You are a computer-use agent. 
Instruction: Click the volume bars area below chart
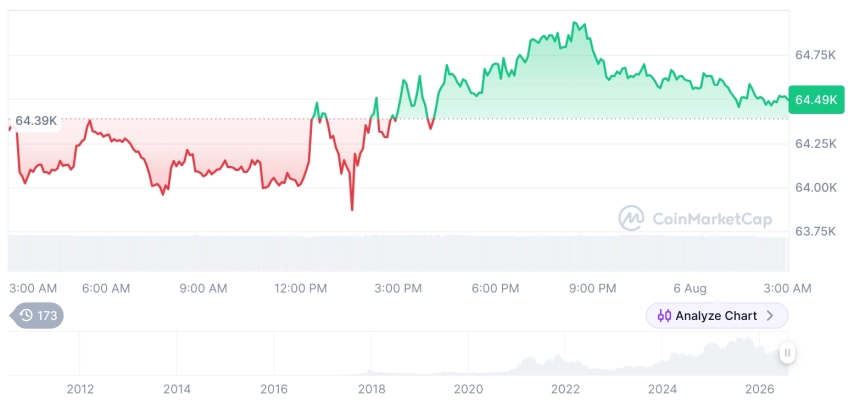click(x=398, y=253)
